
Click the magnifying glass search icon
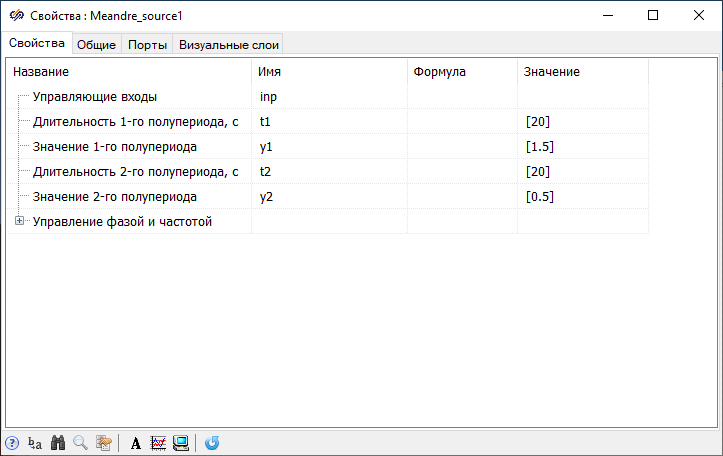tap(80, 443)
